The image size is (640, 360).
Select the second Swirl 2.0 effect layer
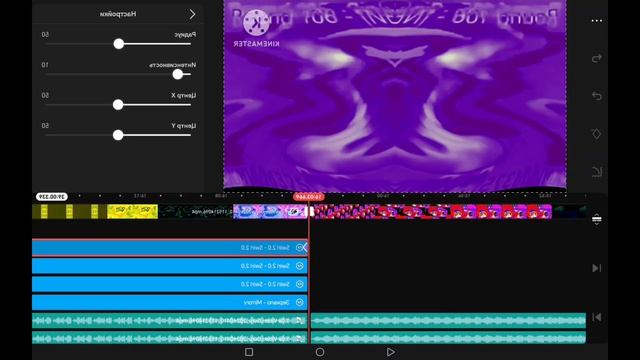click(170, 266)
